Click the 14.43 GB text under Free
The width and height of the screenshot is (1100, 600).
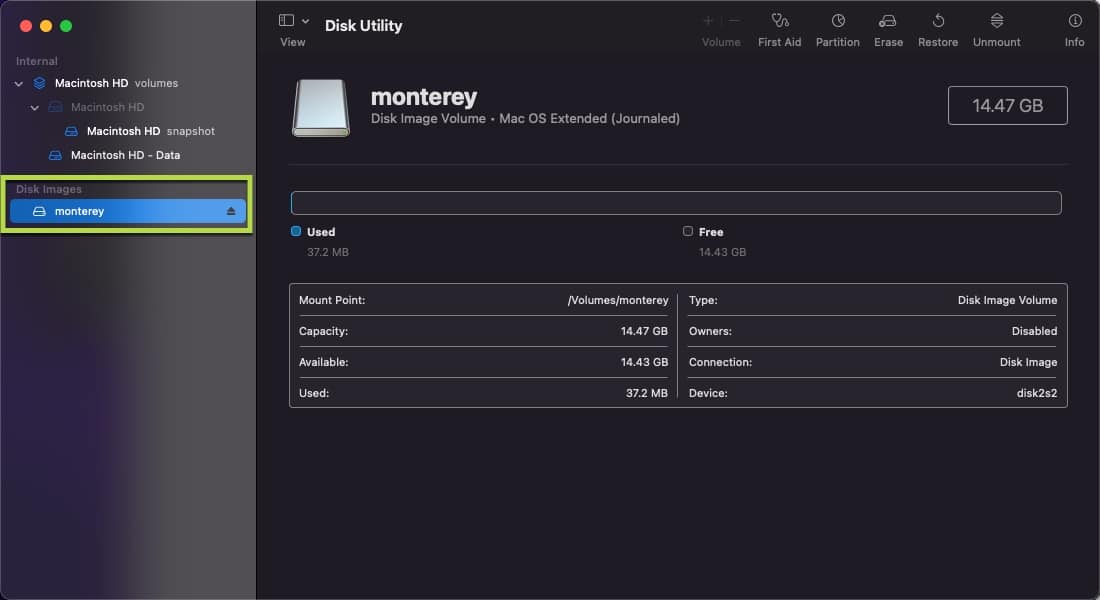[x=723, y=252]
